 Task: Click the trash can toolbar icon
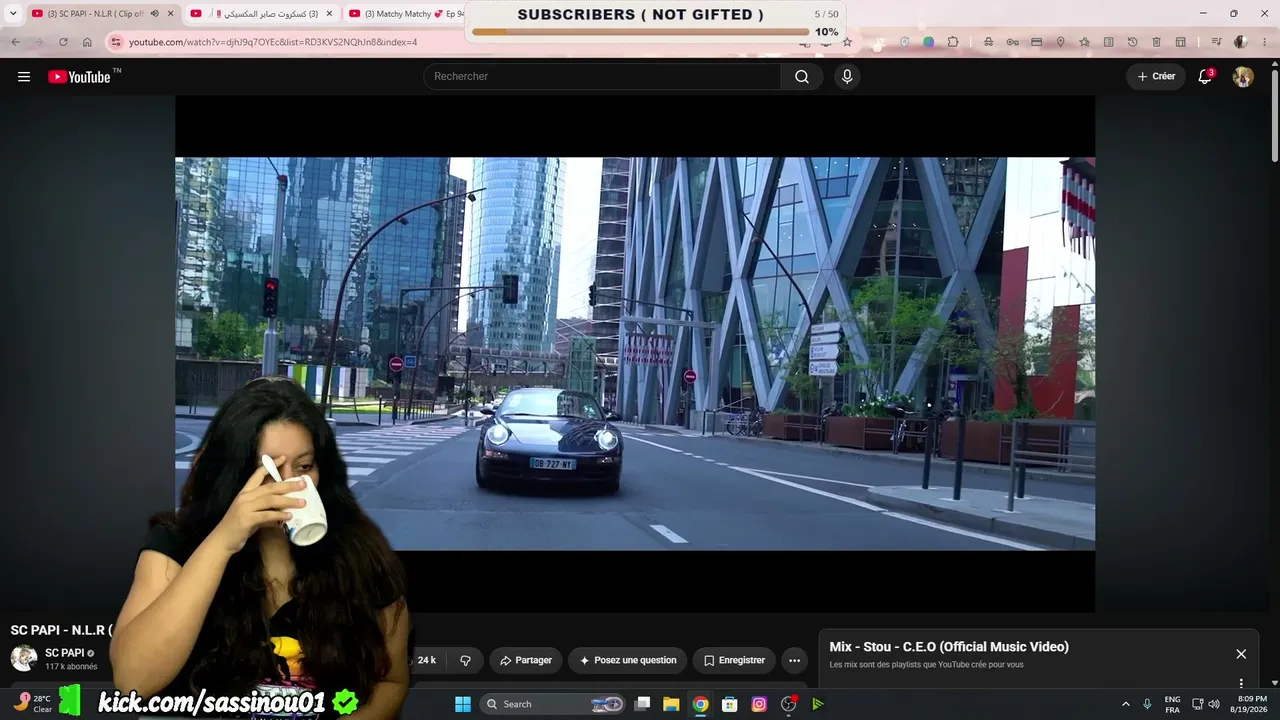(1156, 42)
